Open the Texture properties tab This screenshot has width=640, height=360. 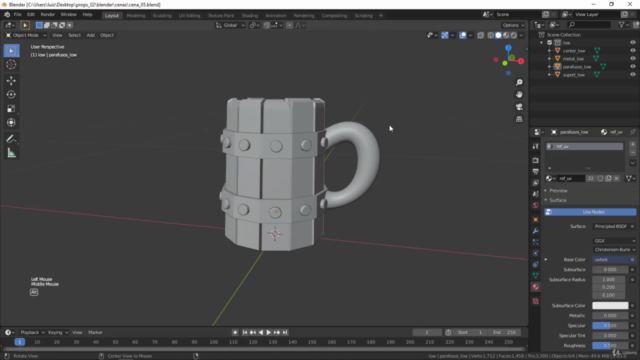click(x=536, y=301)
